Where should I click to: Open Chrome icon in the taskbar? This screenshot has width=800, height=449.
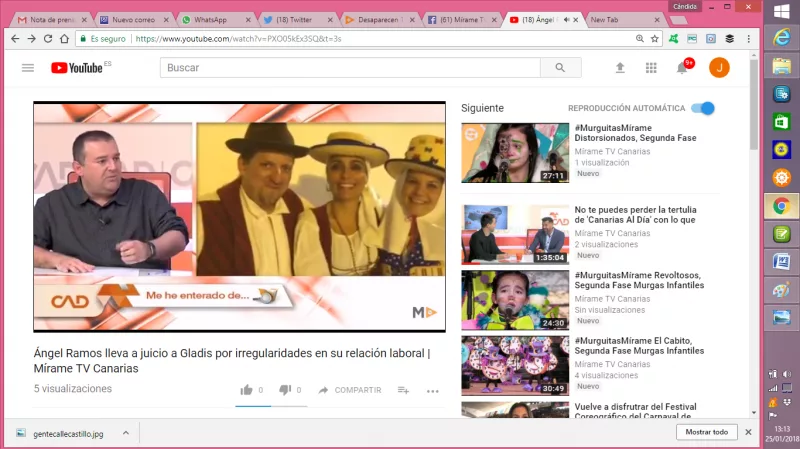(782, 206)
